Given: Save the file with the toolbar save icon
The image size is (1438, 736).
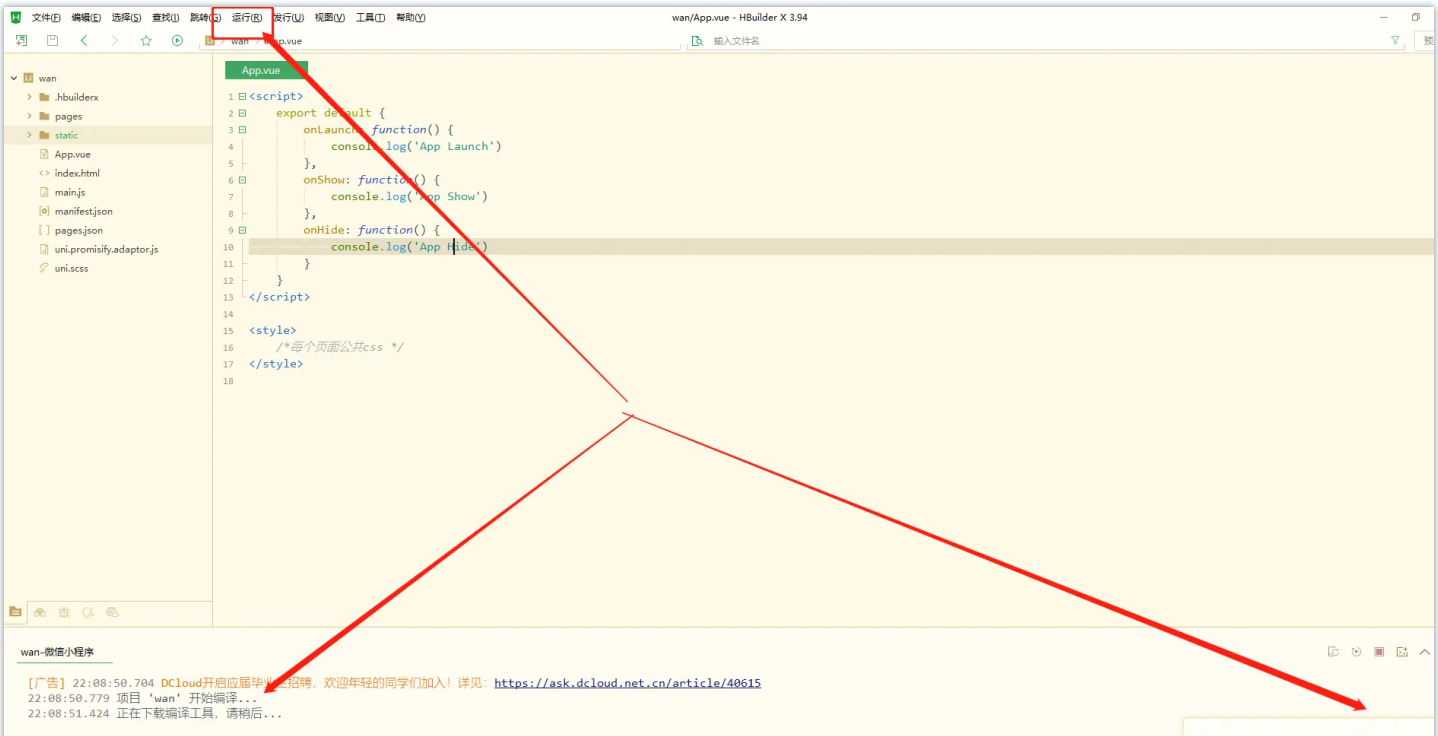Looking at the screenshot, I should [53, 41].
